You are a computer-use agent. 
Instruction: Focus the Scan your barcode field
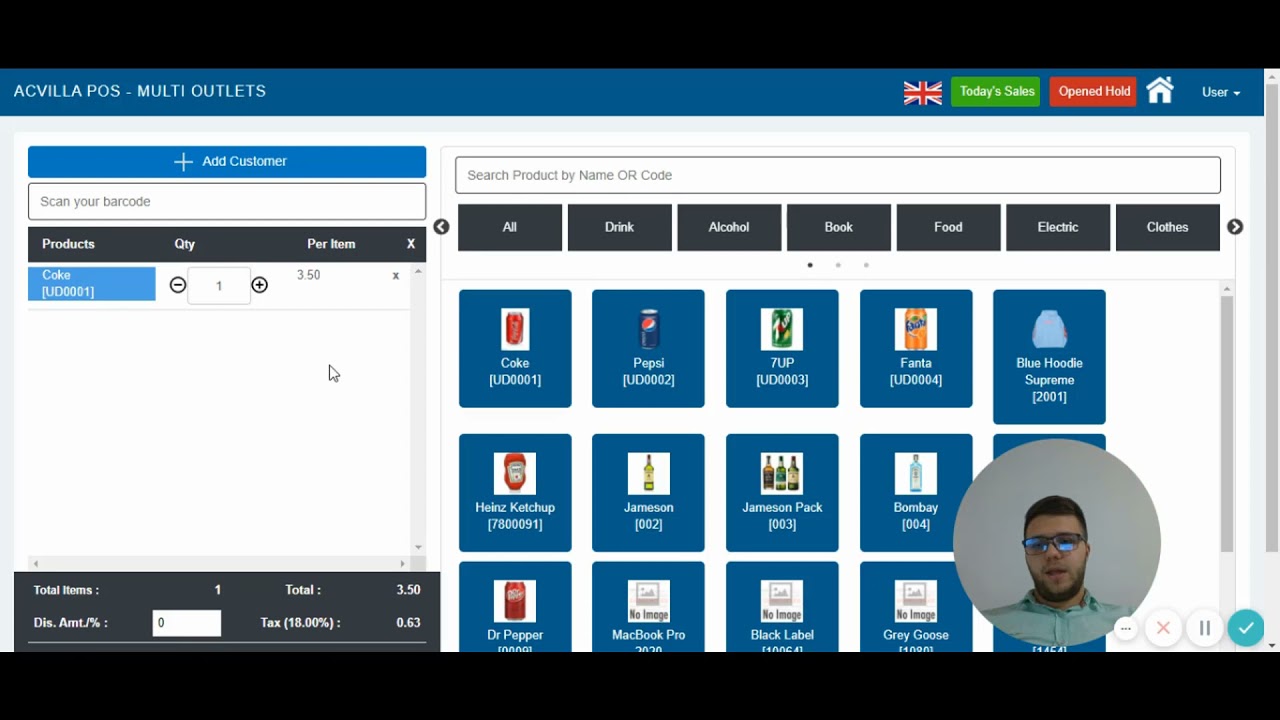(x=227, y=201)
